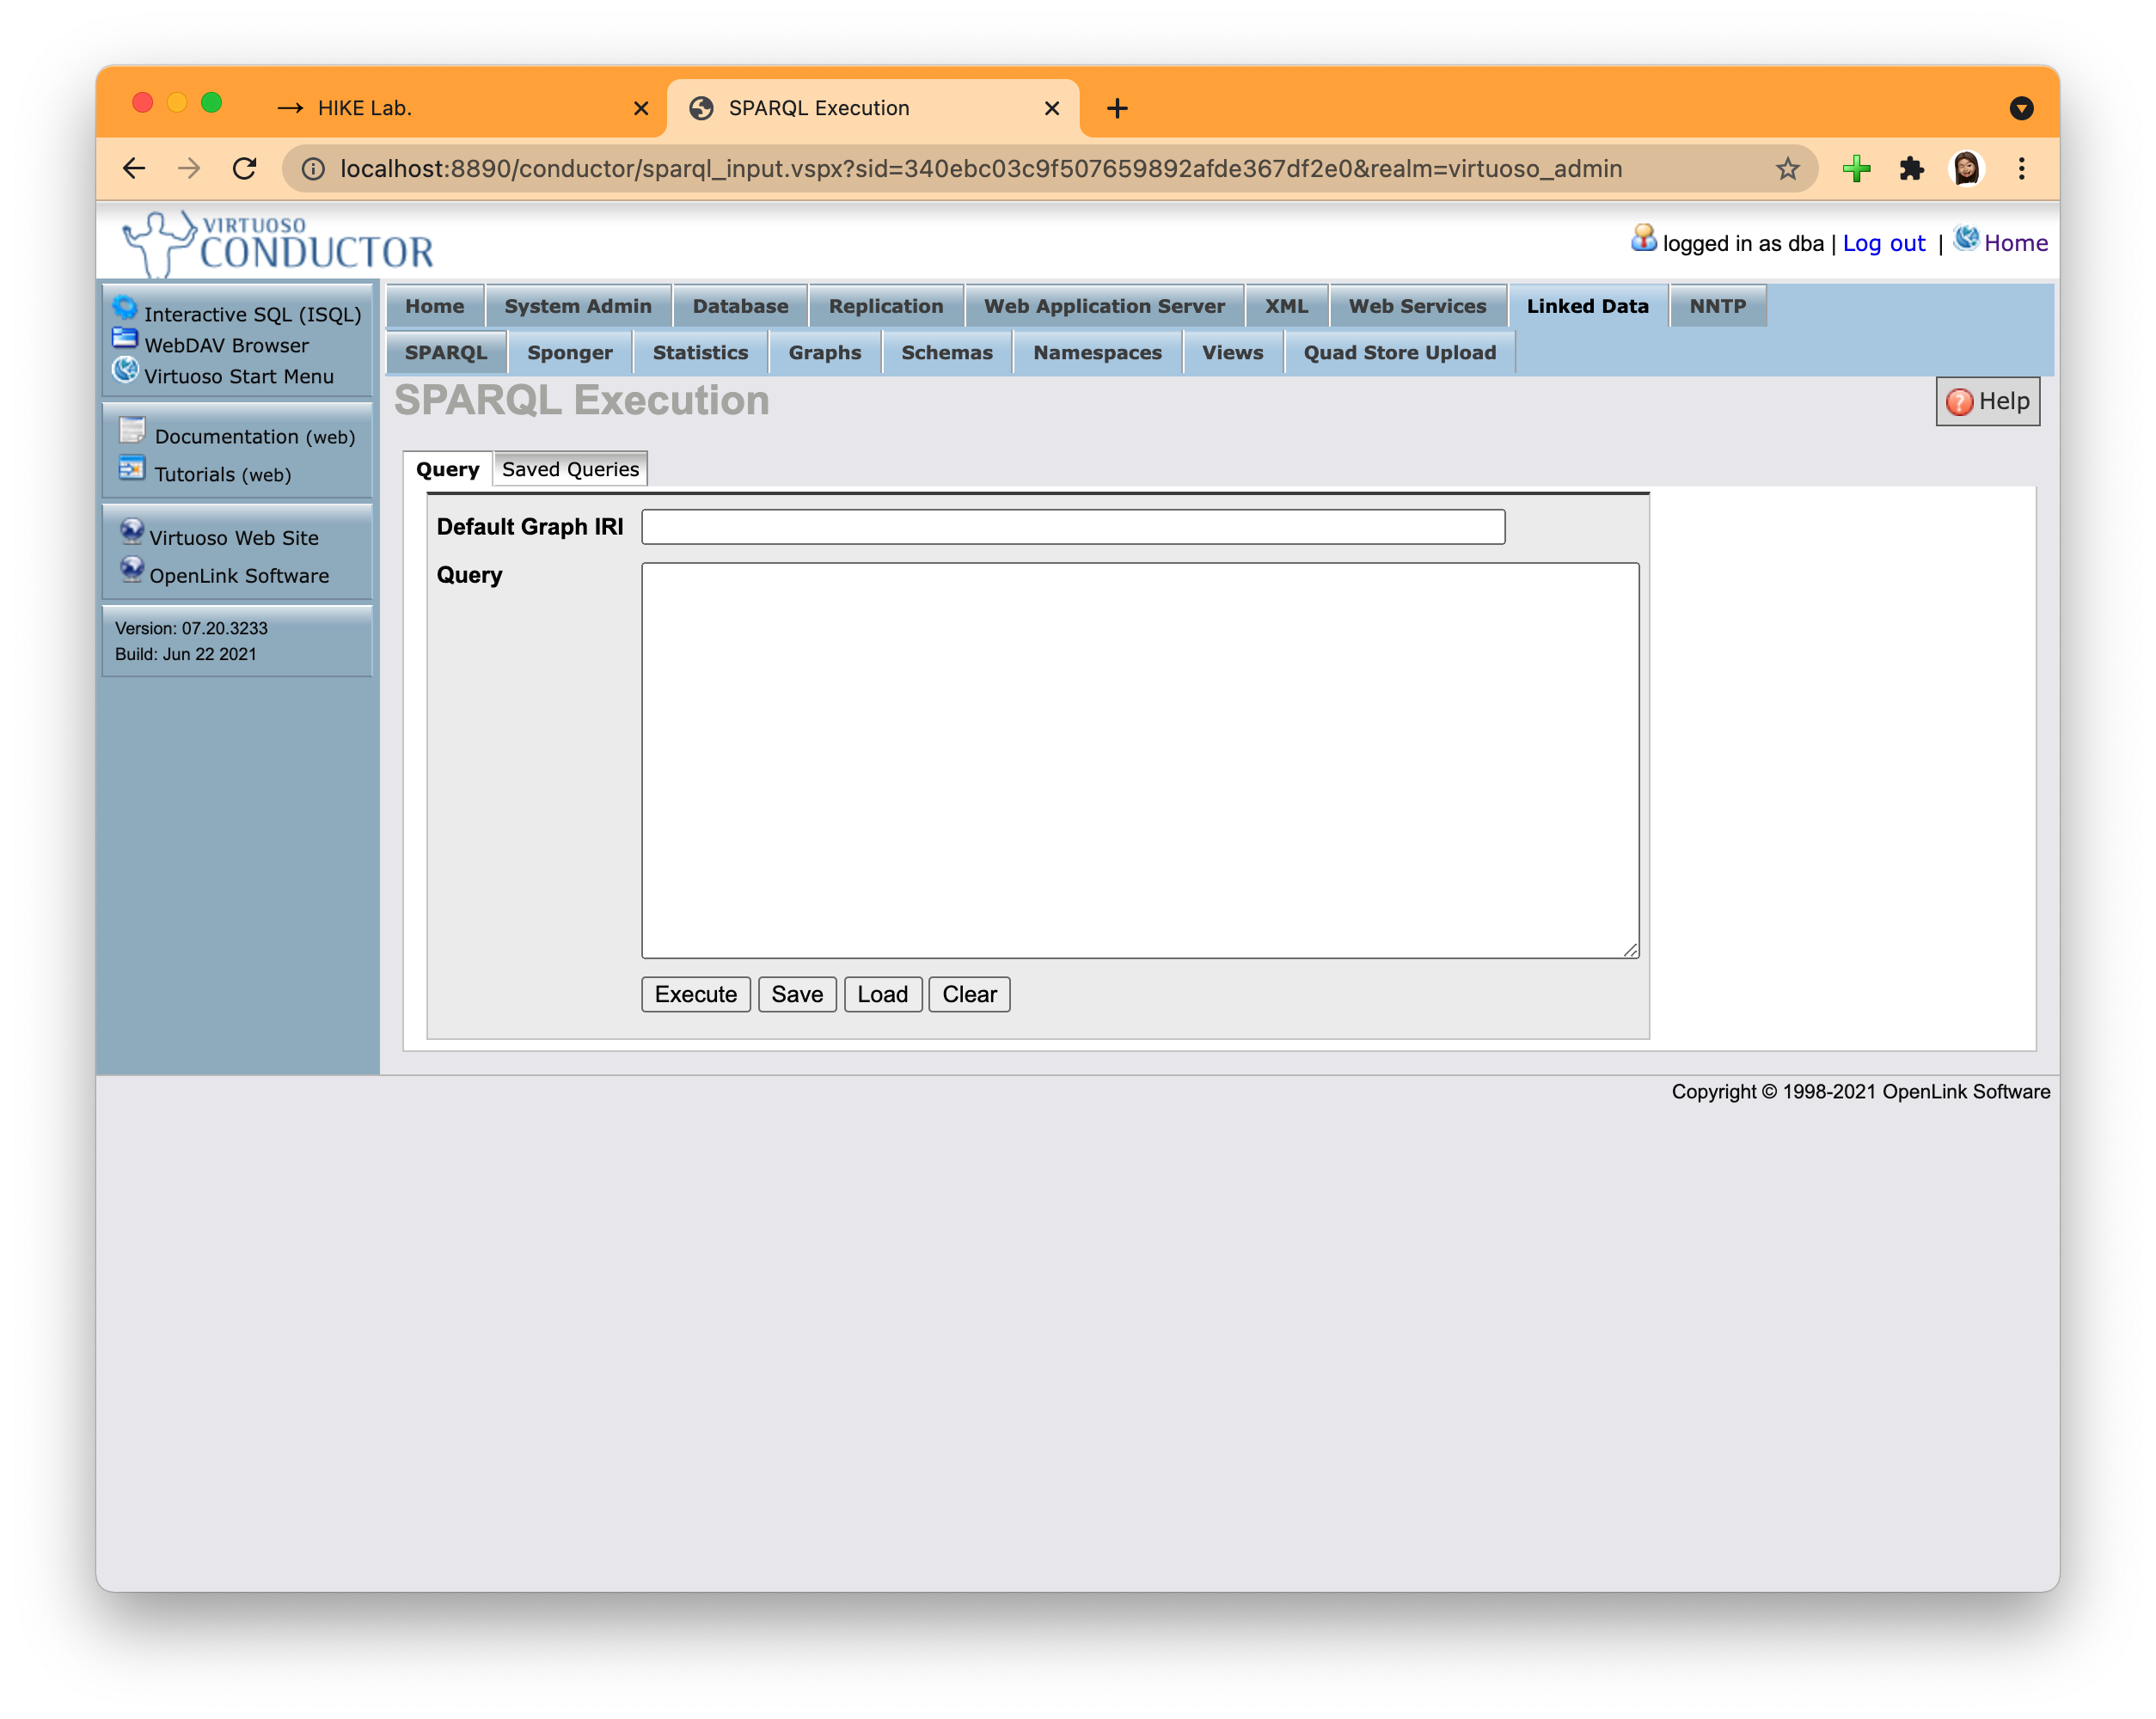
Task: Open the NNTP tab
Action: [1717, 306]
